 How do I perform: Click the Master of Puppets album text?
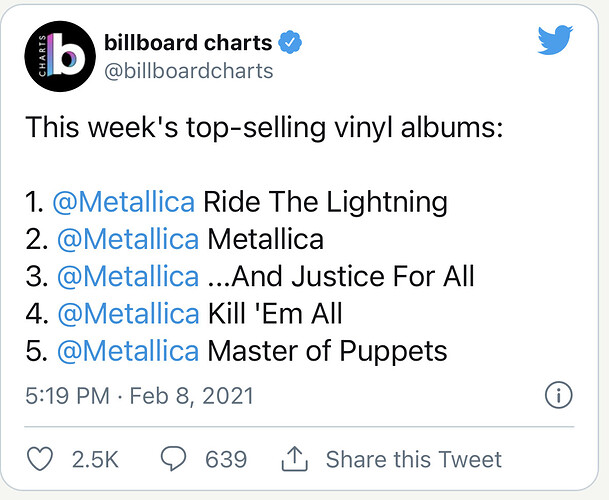pyautogui.click(x=327, y=352)
